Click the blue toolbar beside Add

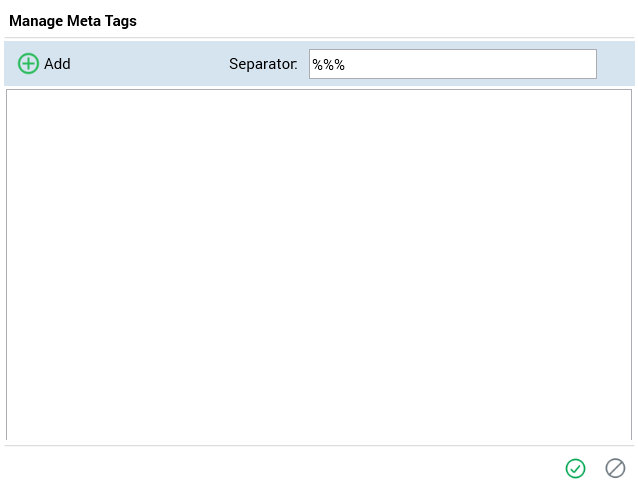click(x=150, y=64)
